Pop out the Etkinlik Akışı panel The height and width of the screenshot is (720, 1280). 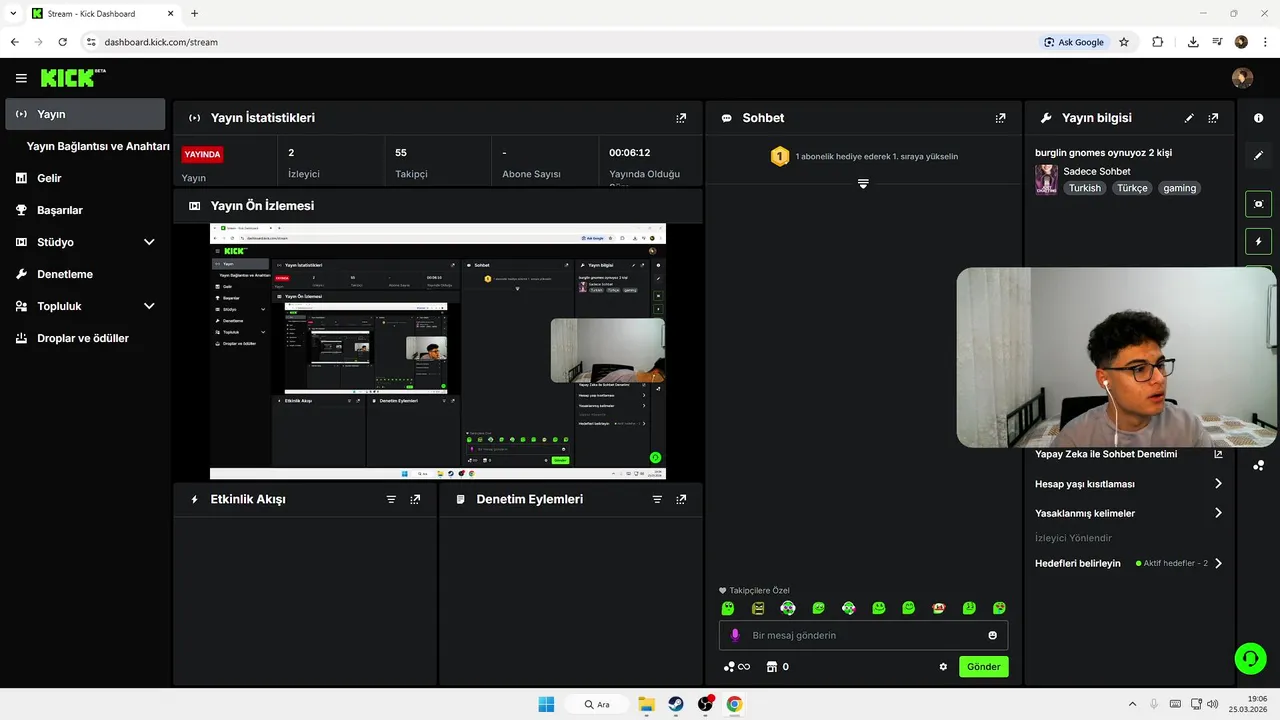click(415, 499)
